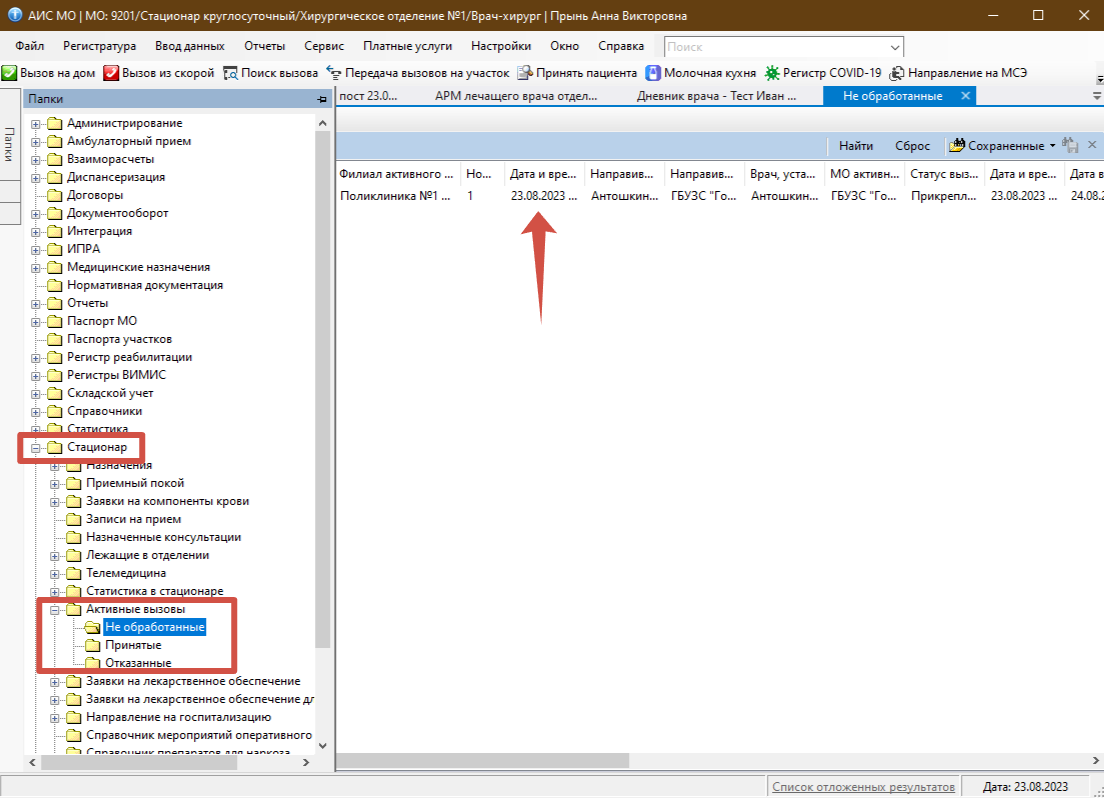Open the 'Платные услуги' menu
This screenshot has width=1104, height=798.
click(x=408, y=46)
